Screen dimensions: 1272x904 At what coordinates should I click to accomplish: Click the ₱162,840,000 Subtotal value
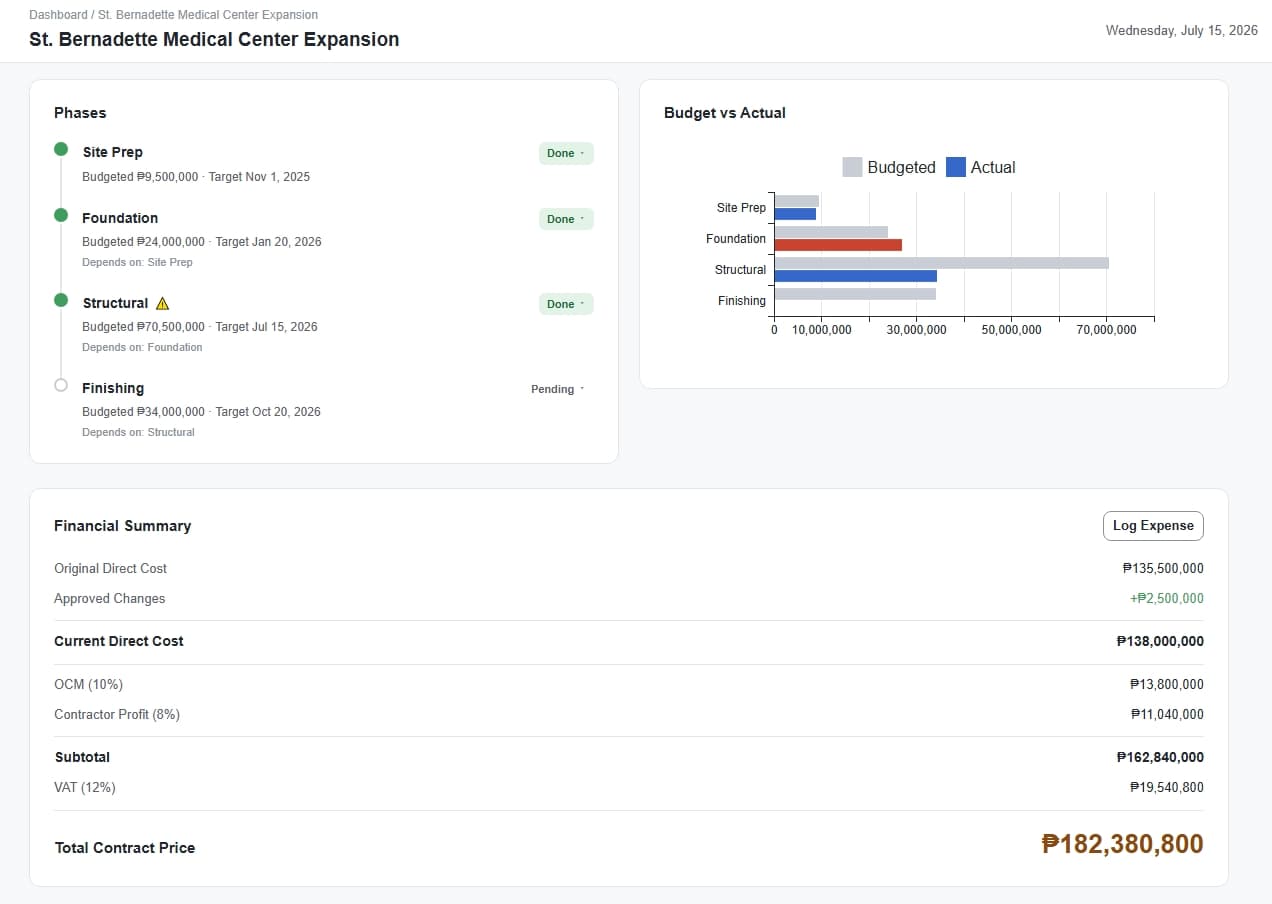click(1160, 757)
